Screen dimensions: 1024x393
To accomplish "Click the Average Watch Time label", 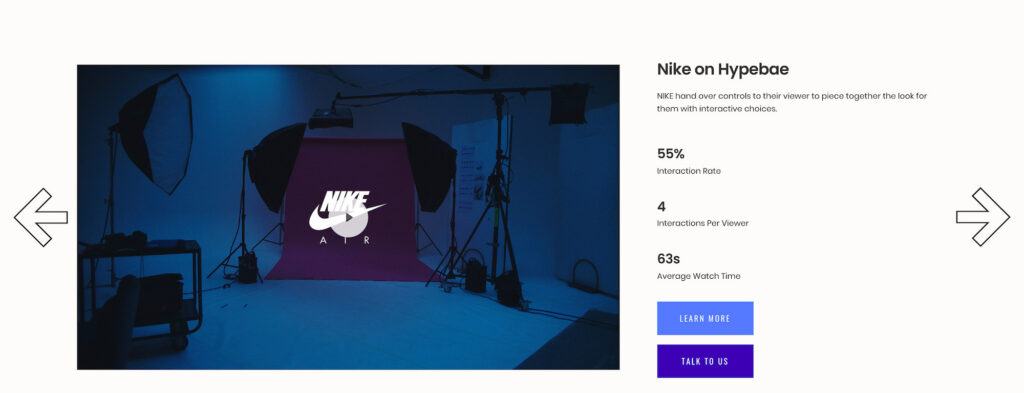I will [699, 276].
